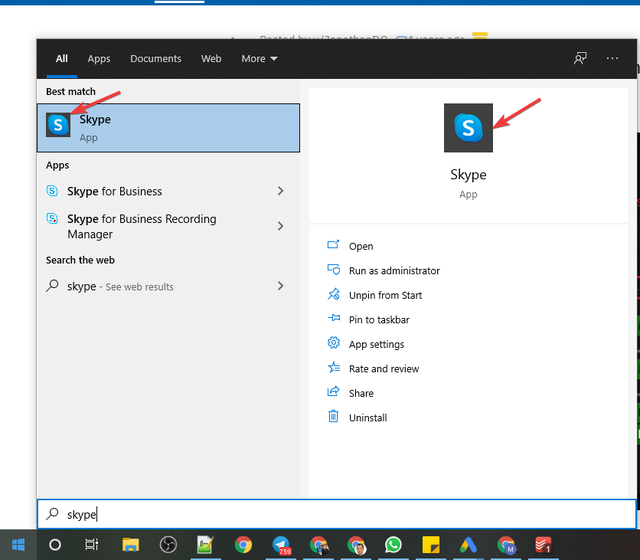Click the Cortana circle taskbar icon
This screenshot has height=560, width=640.
click(55, 544)
